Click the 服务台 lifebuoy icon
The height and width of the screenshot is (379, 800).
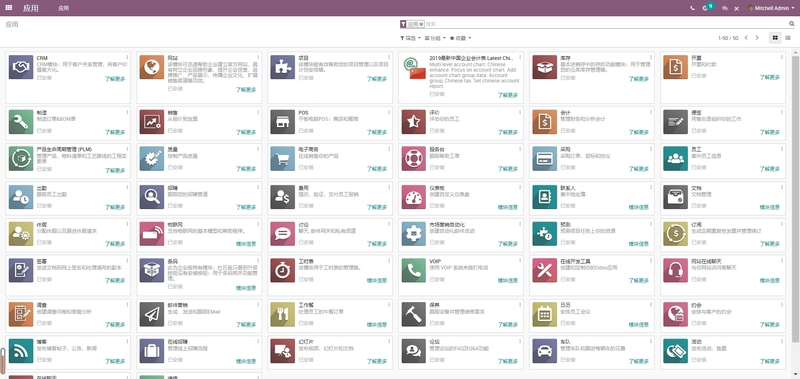[x=414, y=159]
